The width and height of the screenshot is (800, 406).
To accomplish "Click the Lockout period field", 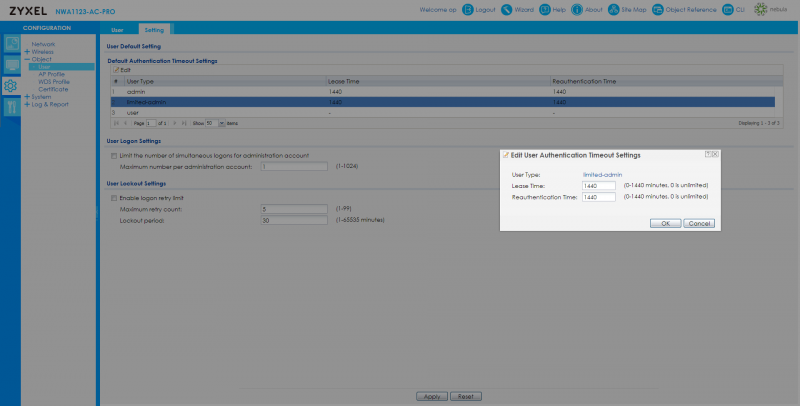I will click(x=294, y=220).
